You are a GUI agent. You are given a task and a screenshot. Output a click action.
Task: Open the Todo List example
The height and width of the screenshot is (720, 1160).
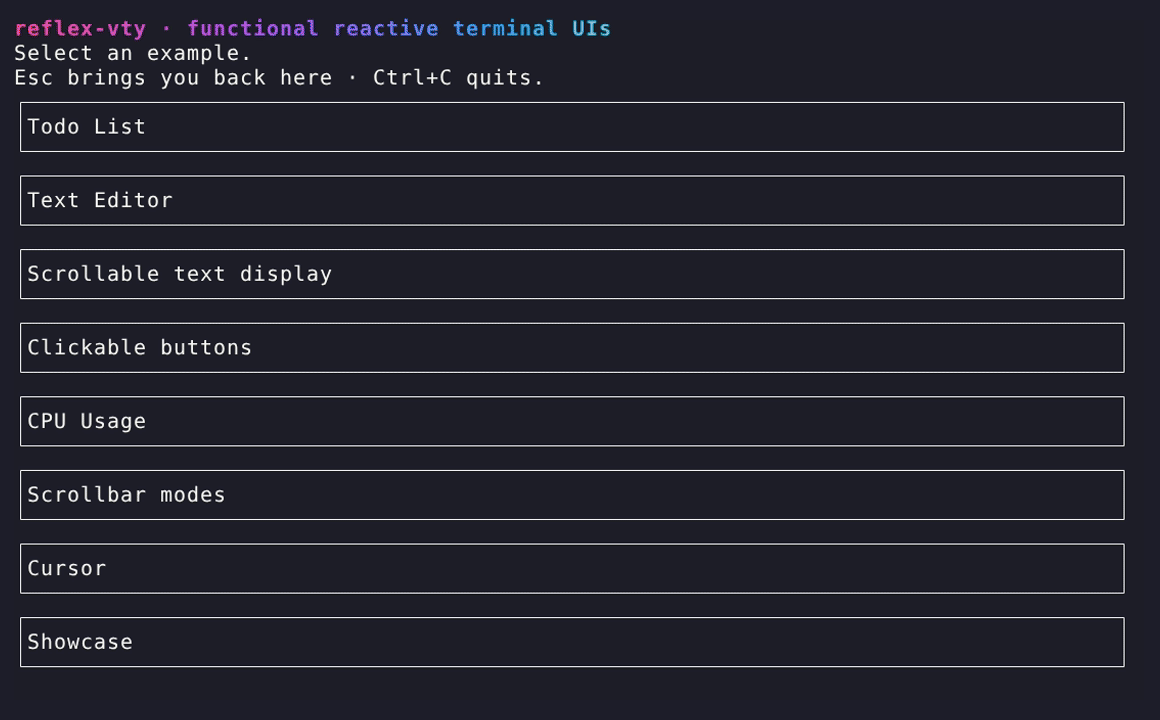tap(572, 127)
